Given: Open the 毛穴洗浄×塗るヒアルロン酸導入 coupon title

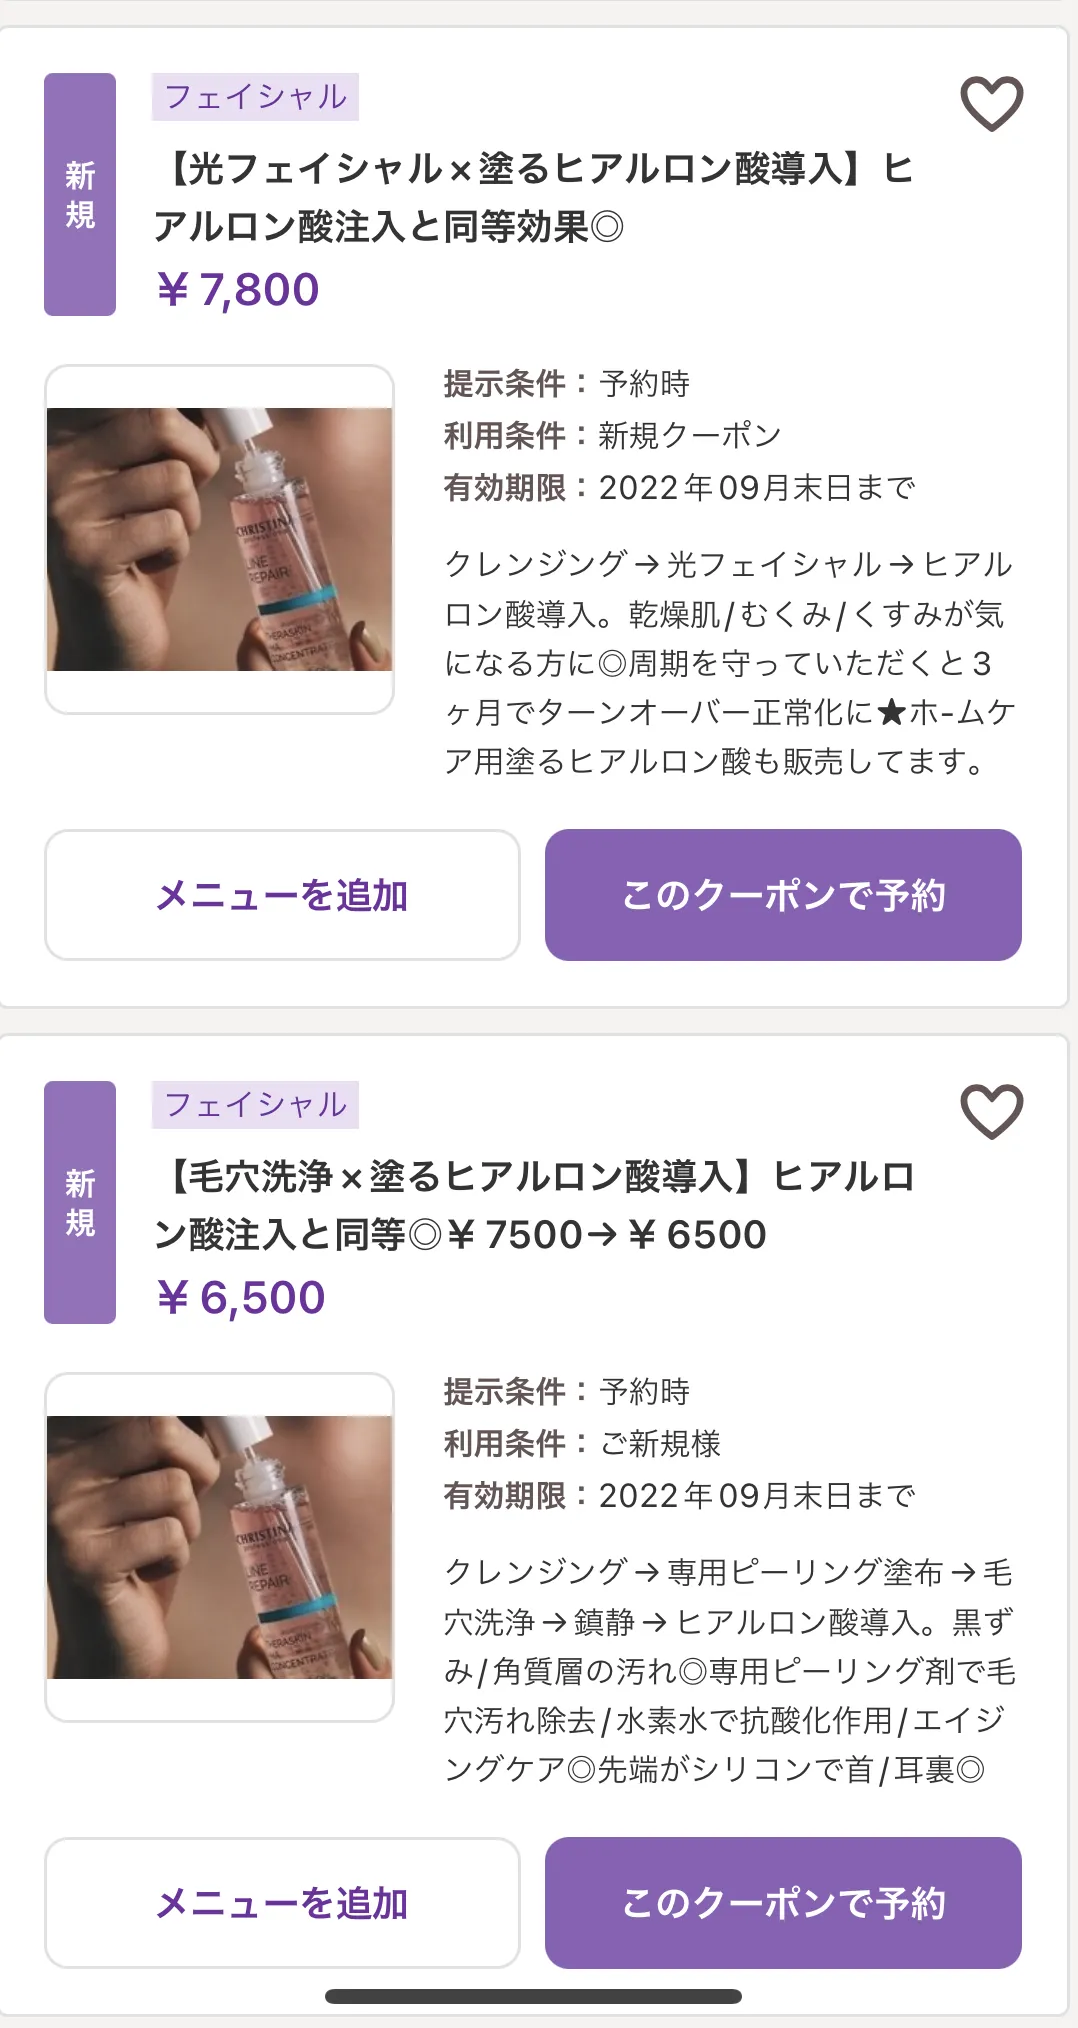Looking at the screenshot, I should (533, 1206).
